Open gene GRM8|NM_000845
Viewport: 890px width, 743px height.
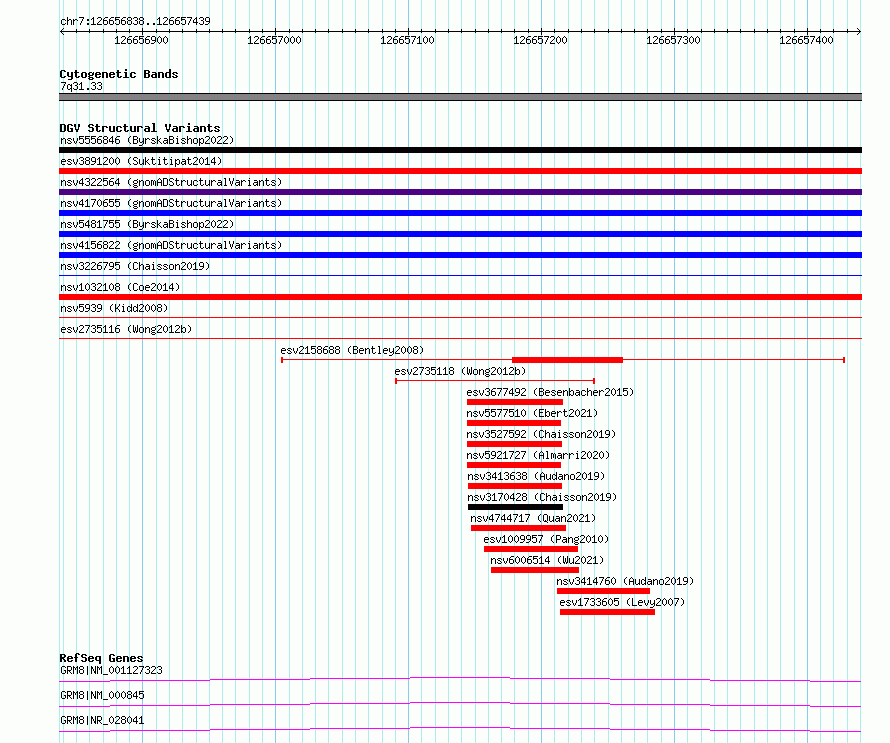pos(102,695)
